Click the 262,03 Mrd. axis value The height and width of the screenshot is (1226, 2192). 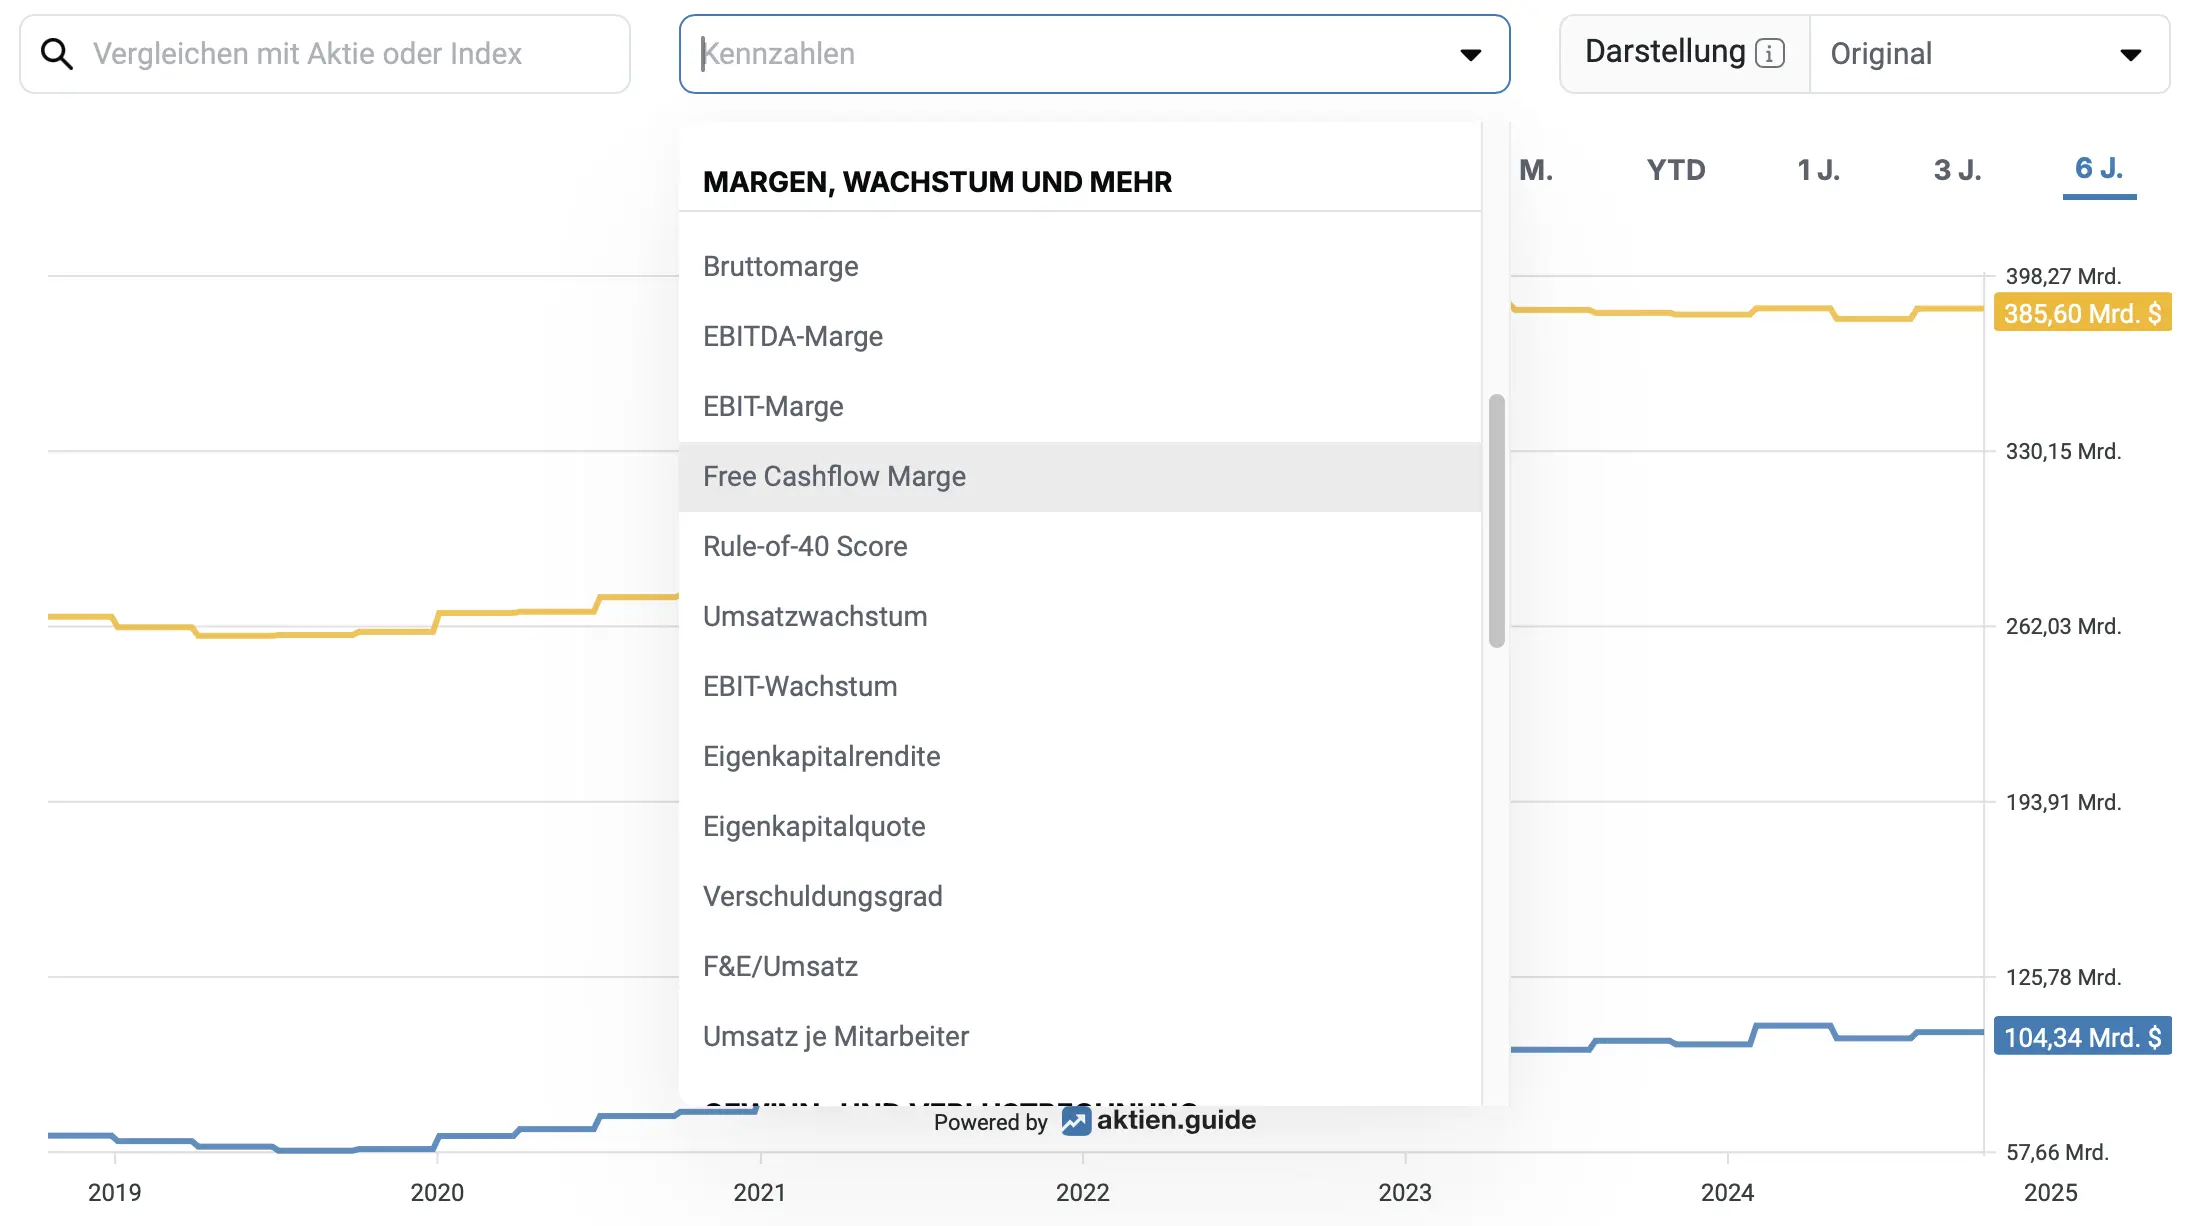click(2063, 627)
